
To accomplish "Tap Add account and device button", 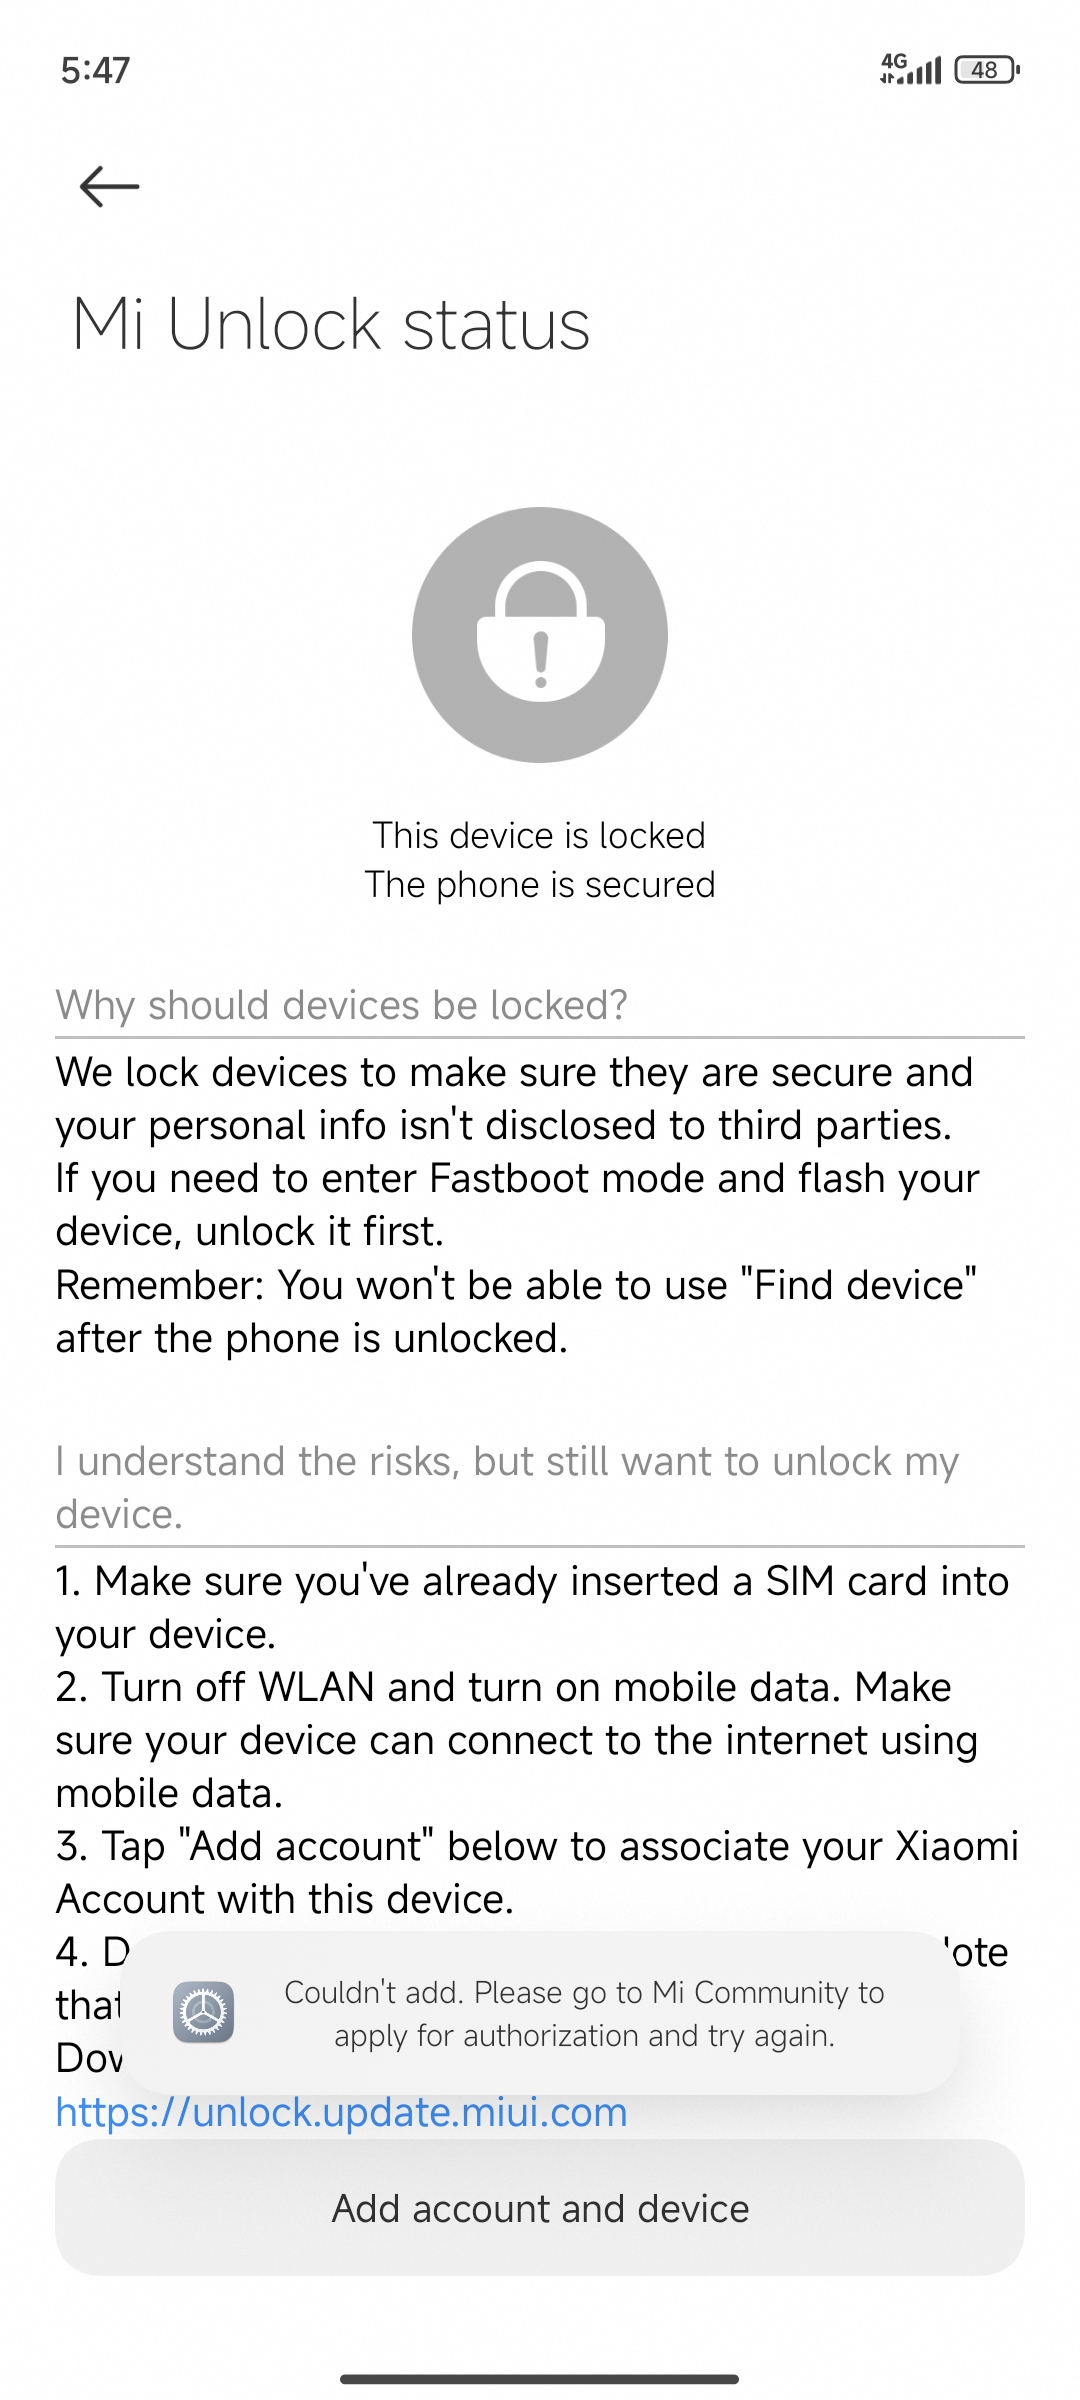I will click(x=540, y=2208).
